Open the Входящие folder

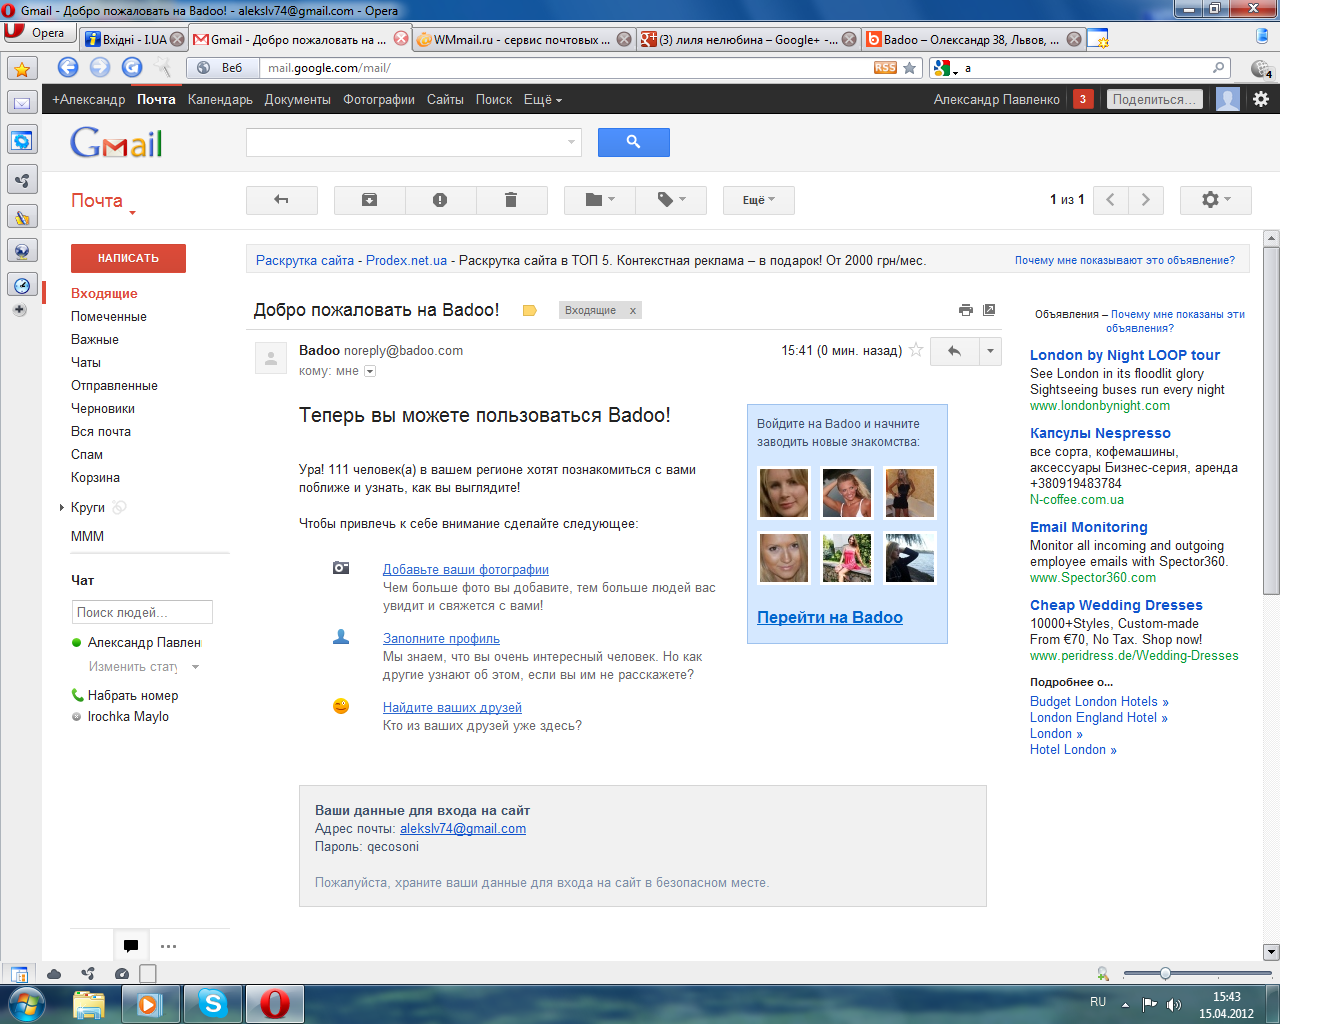click(104, 293)
